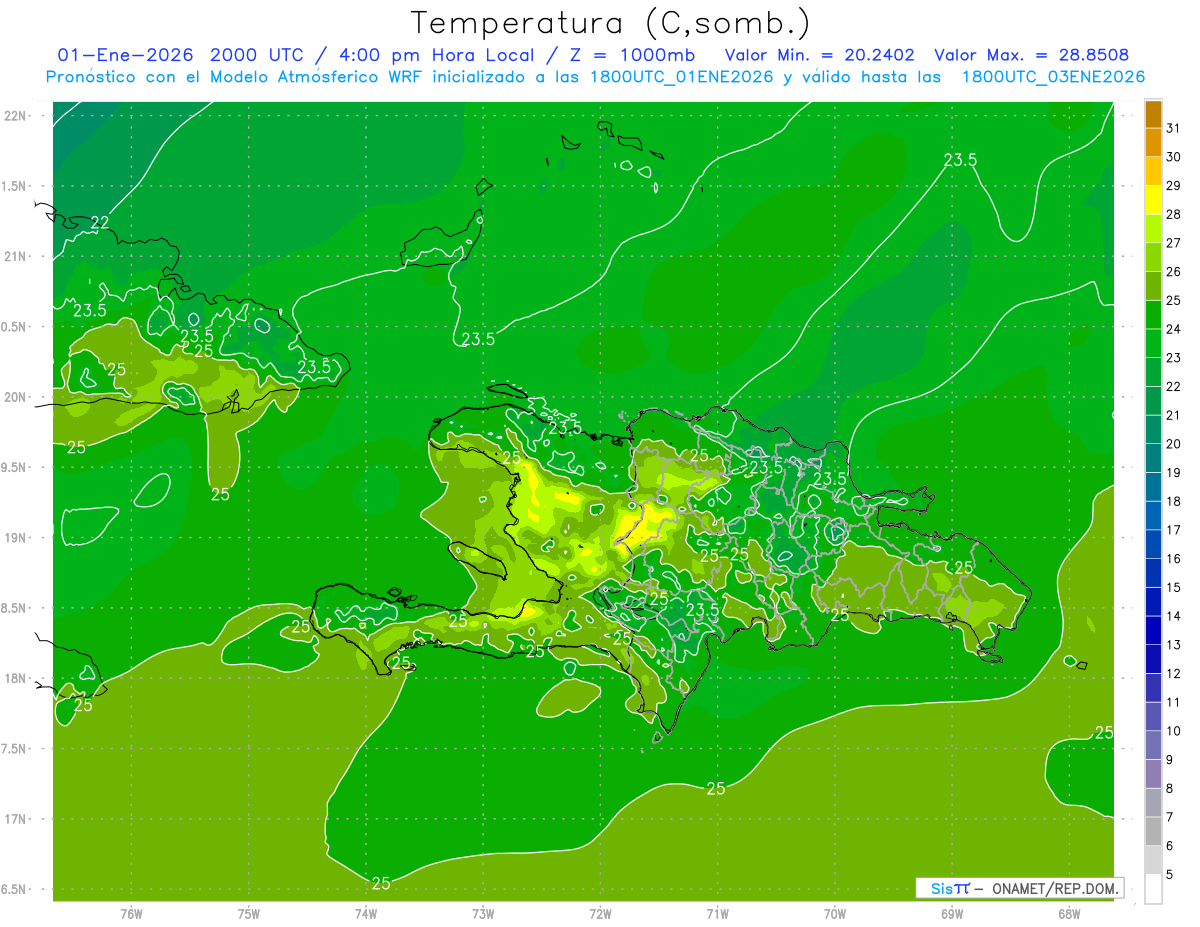Click the 18N latitude axis label

tap(16, 678)
